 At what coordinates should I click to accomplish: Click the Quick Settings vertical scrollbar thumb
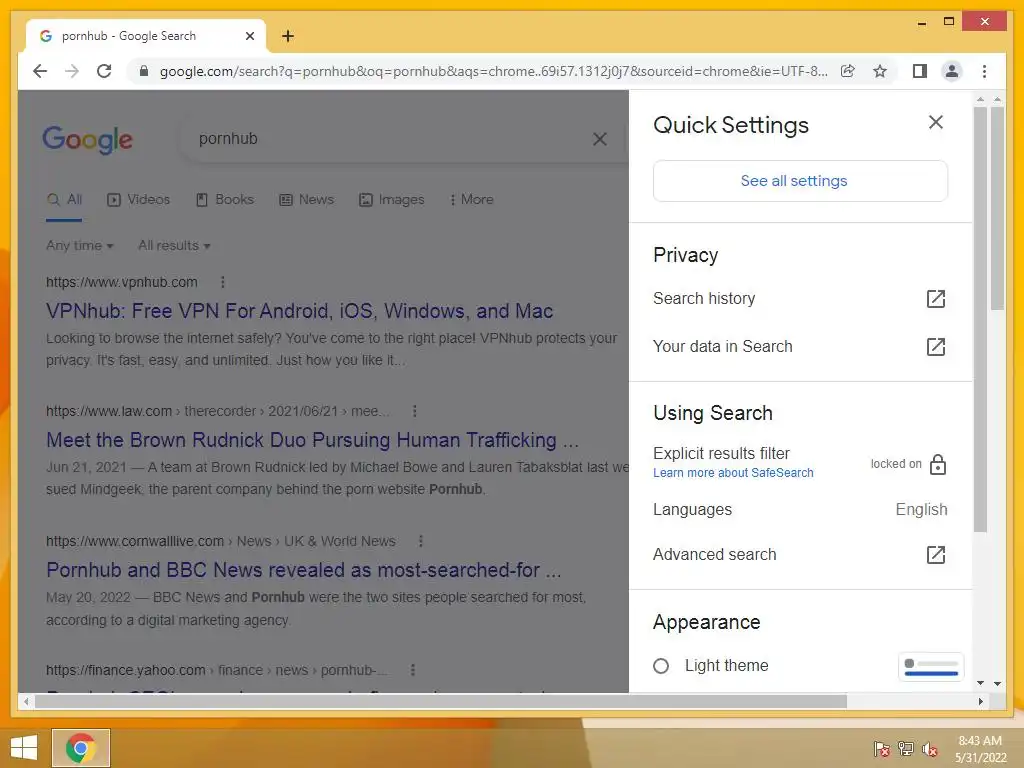coord(980,319)
